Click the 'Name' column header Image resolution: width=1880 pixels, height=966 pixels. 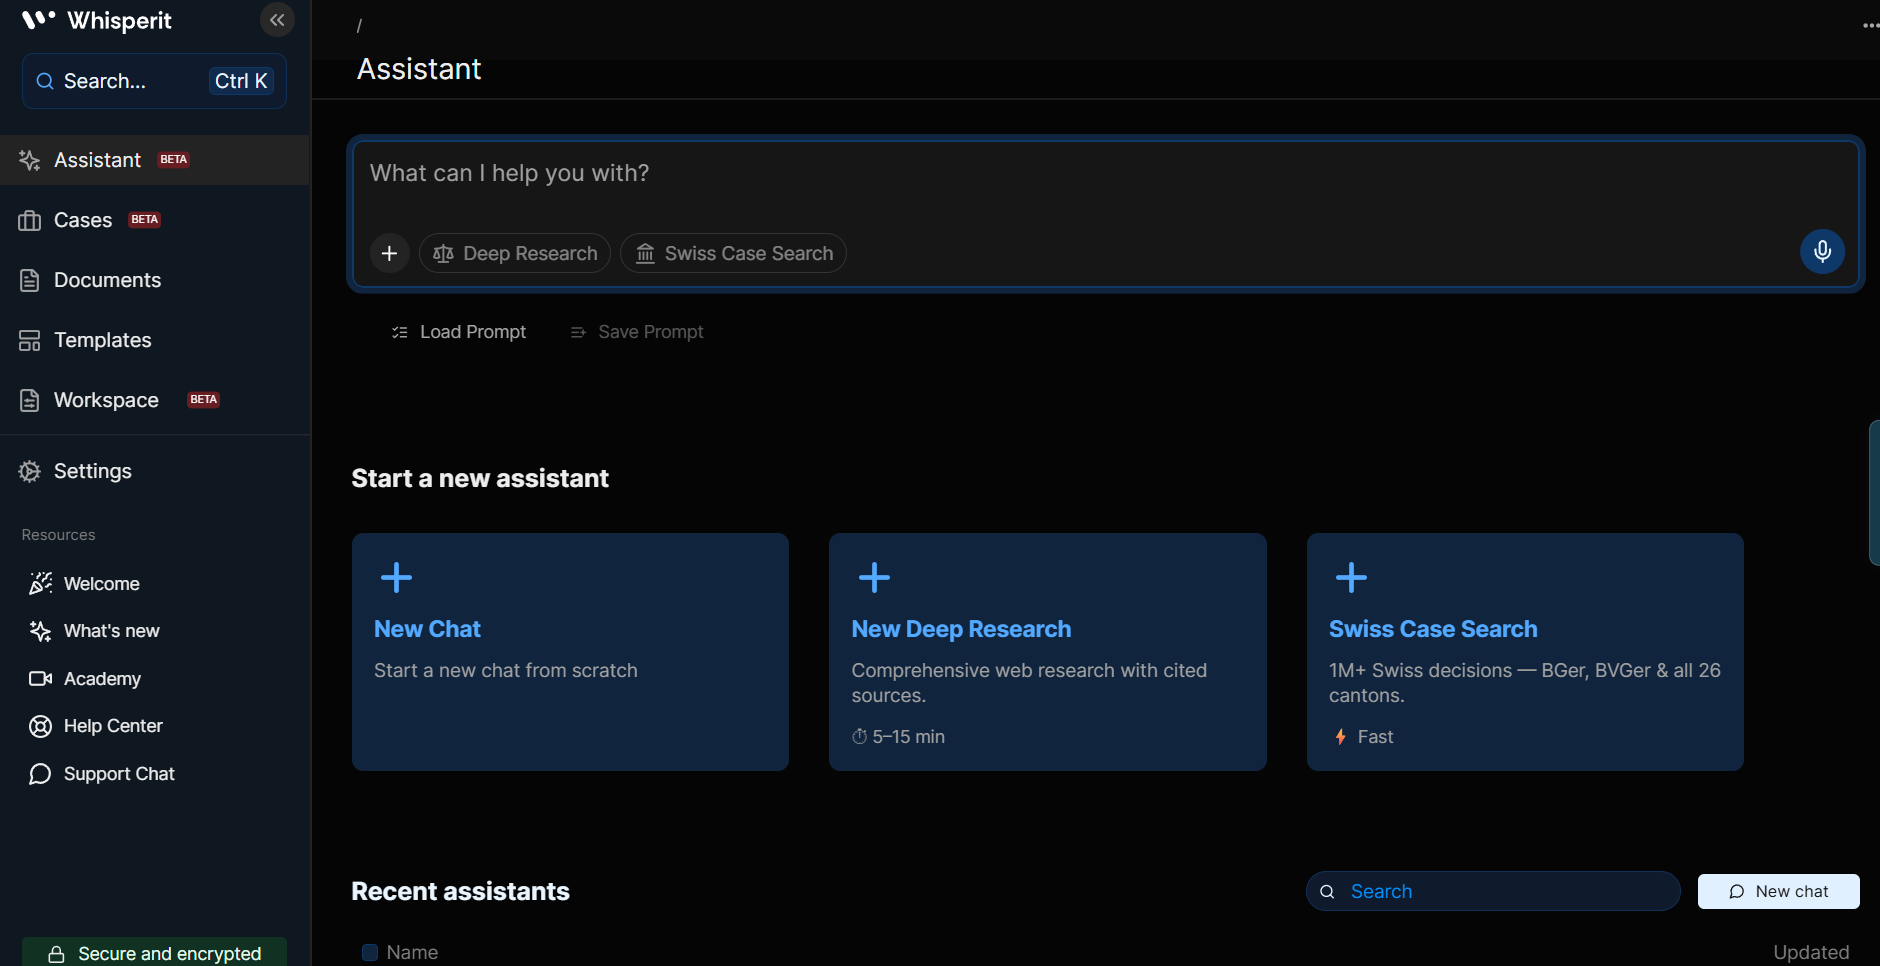click(x=412, y=952)
